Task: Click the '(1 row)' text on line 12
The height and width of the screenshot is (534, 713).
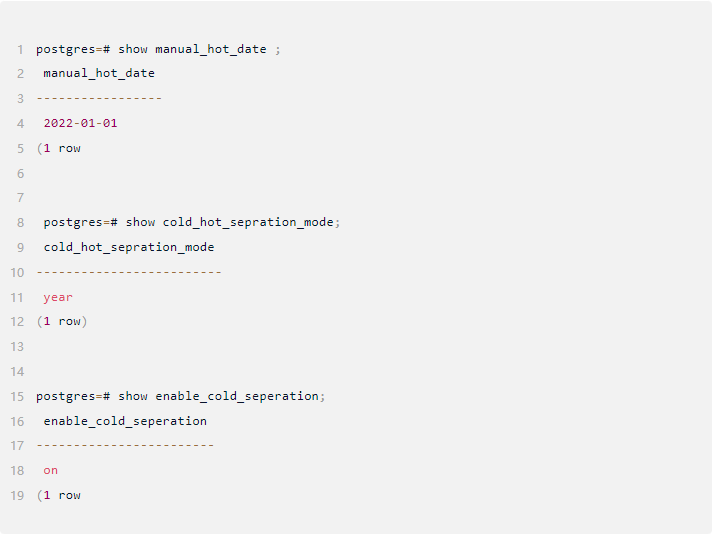Action: (x=62, y=321)
